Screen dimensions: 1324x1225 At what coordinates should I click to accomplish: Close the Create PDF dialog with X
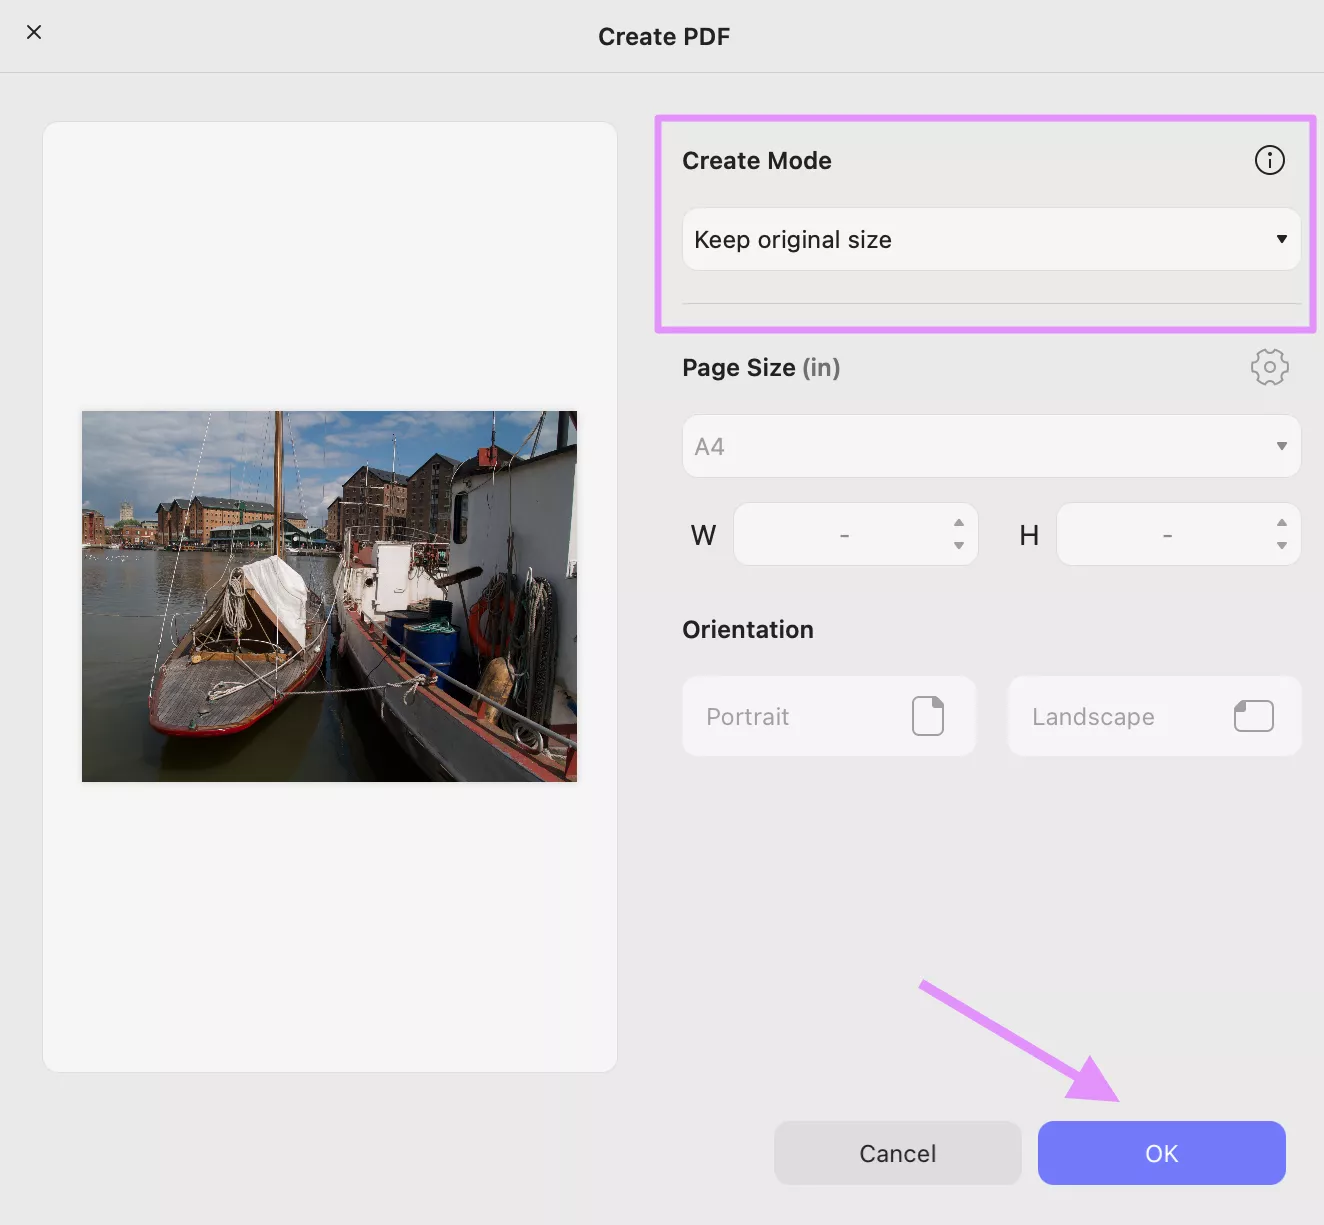(x=34, y=32)
